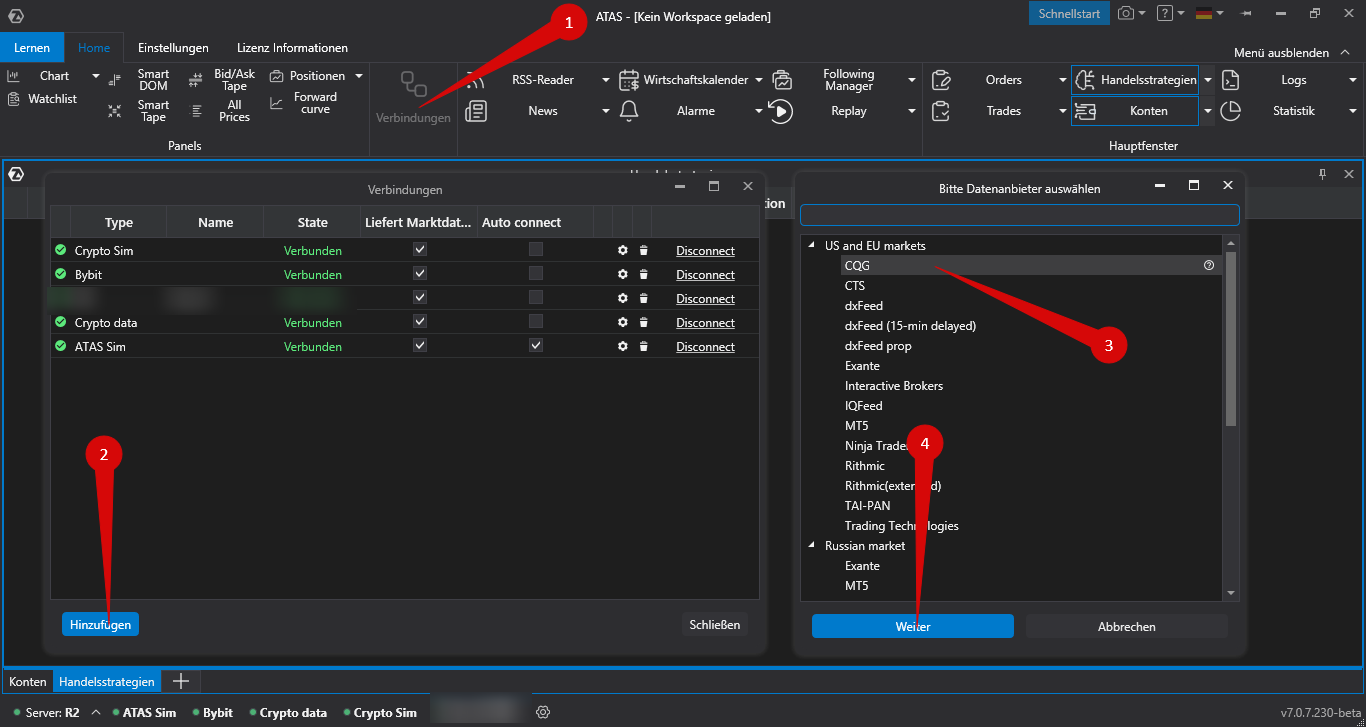
Task: Delete the Bybit connection with trash icon
Action: click(644, 274)
